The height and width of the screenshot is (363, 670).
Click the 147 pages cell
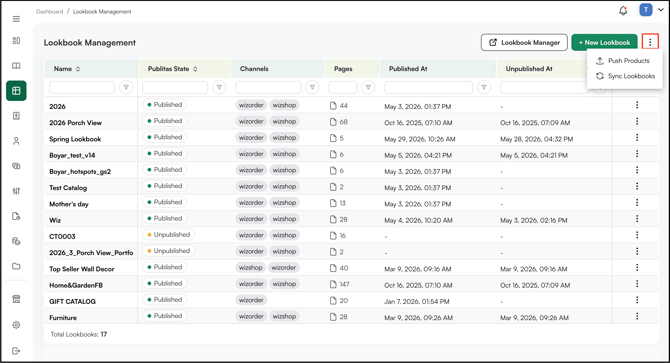point(340,284)
